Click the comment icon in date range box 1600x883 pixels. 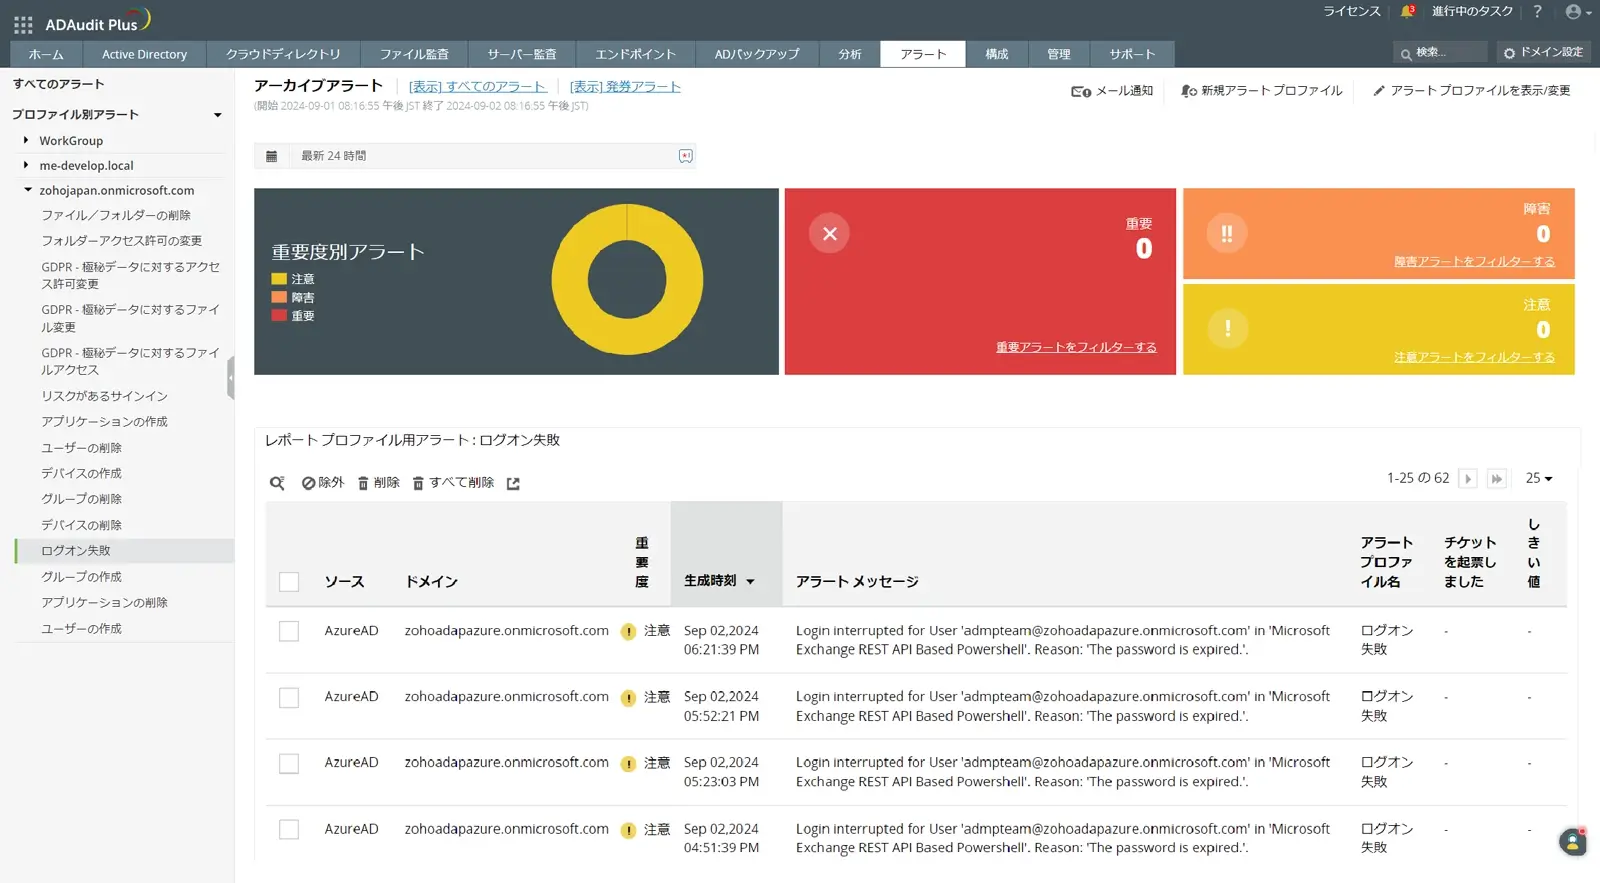(685, 156)
